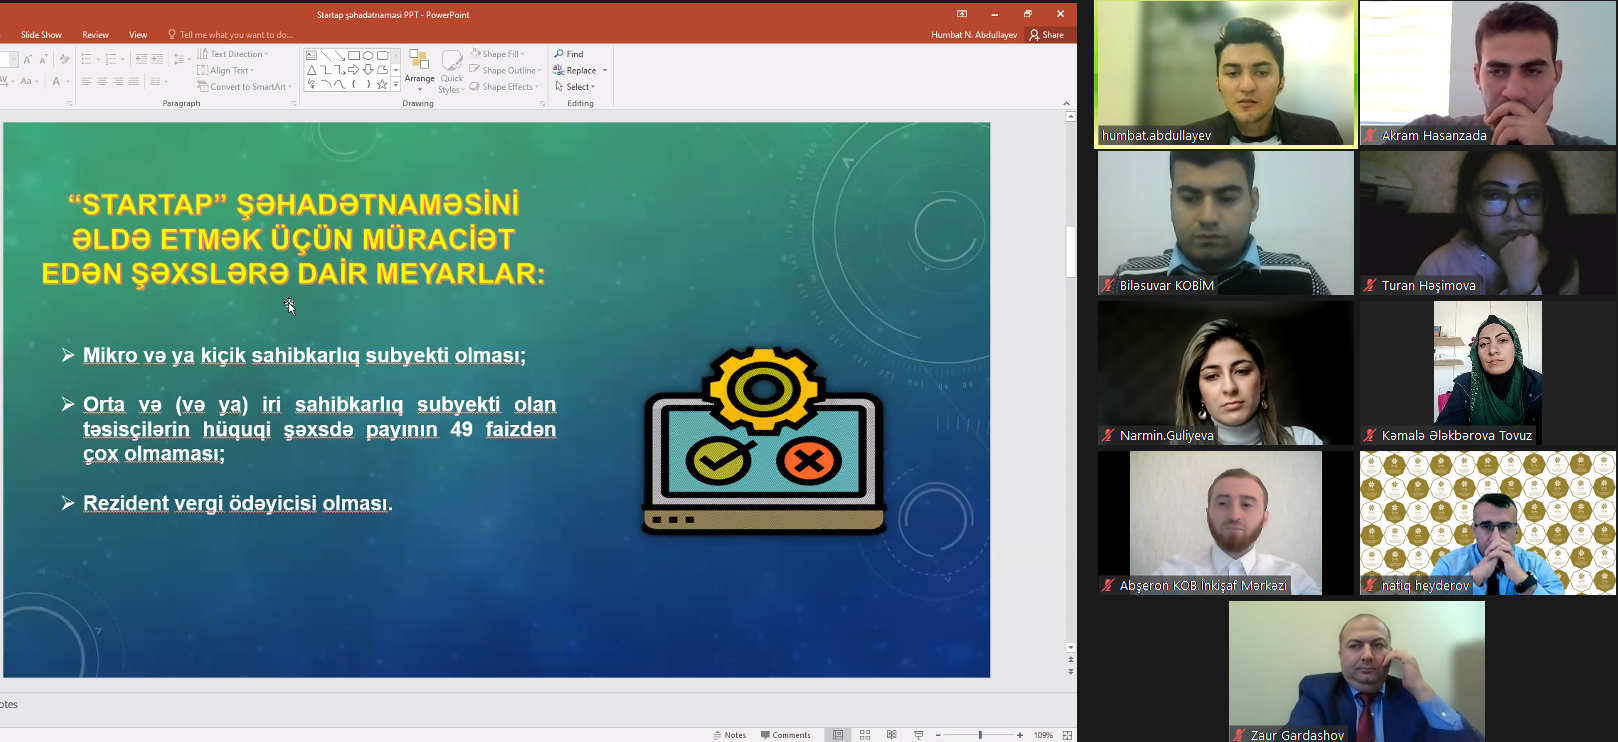Open Change Case Aa dropdown
This screenshot has width=1618, height=742.
(29, 82)
